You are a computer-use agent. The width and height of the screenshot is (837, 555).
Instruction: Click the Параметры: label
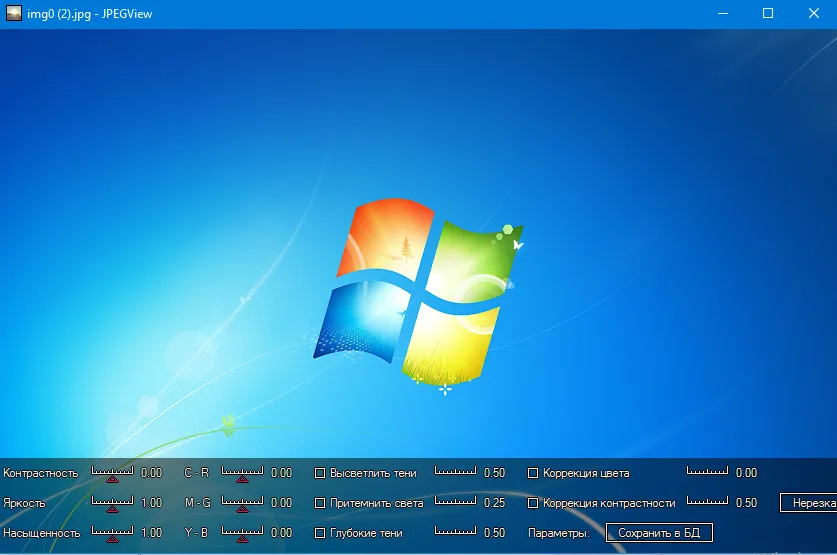tap(559, 533)
